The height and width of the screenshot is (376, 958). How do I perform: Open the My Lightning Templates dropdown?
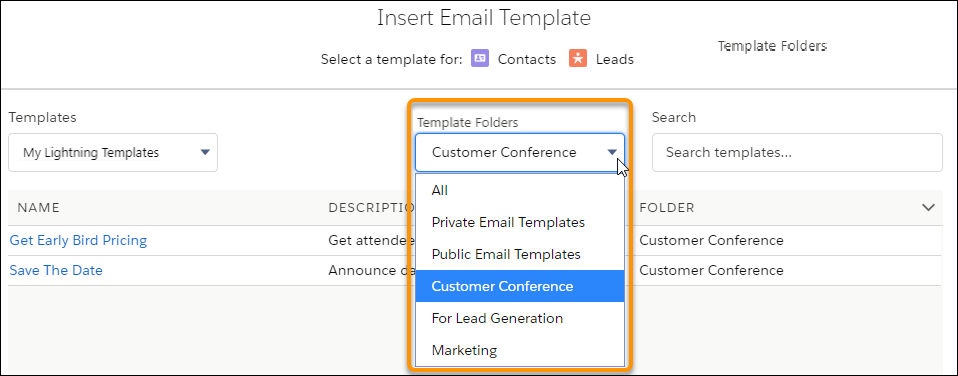pyautogui.click(x=113, y=152)
